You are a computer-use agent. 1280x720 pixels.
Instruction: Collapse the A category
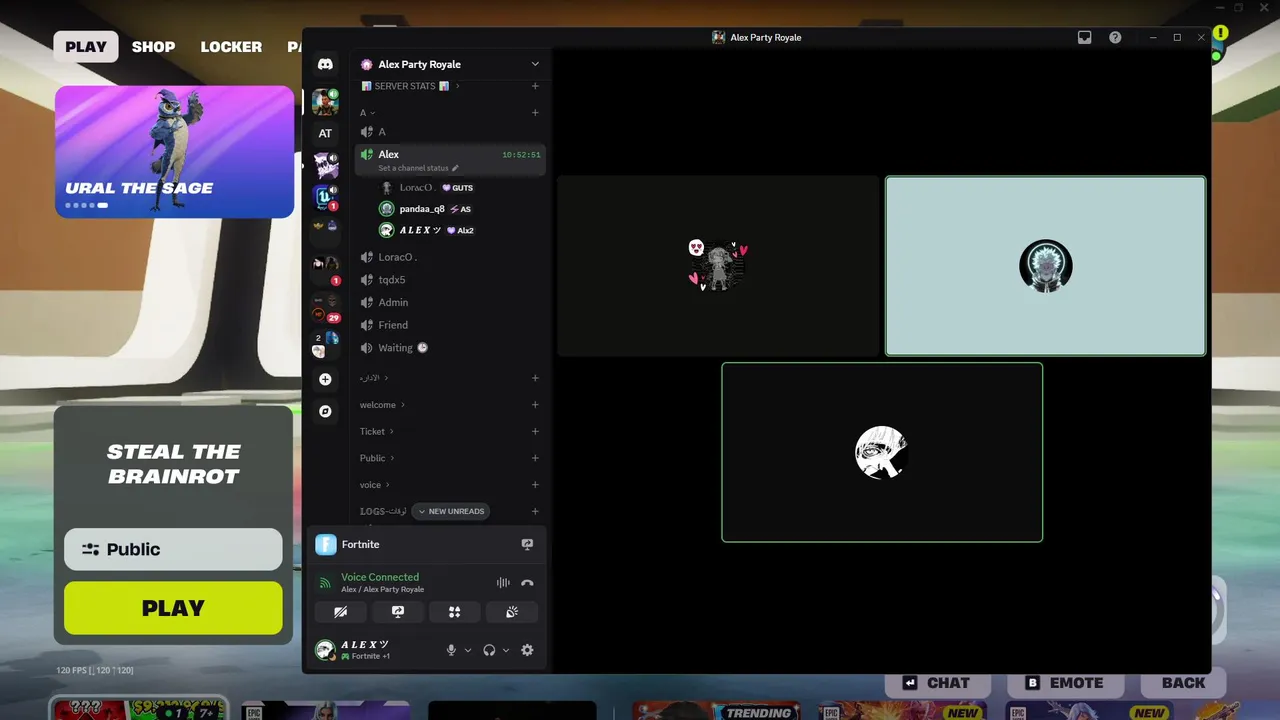(x=367, y=113)
